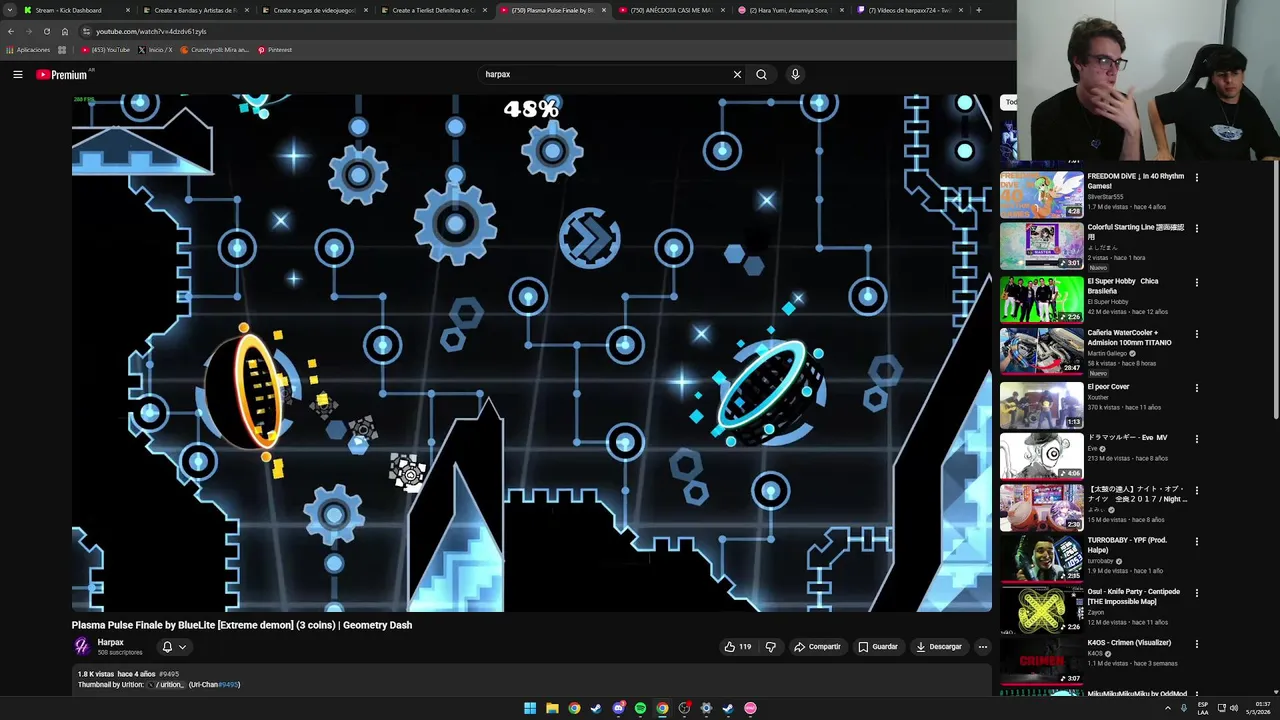Run search with magnifier icon
This screenshot has height=720, width=1280.
pos(761,74)
